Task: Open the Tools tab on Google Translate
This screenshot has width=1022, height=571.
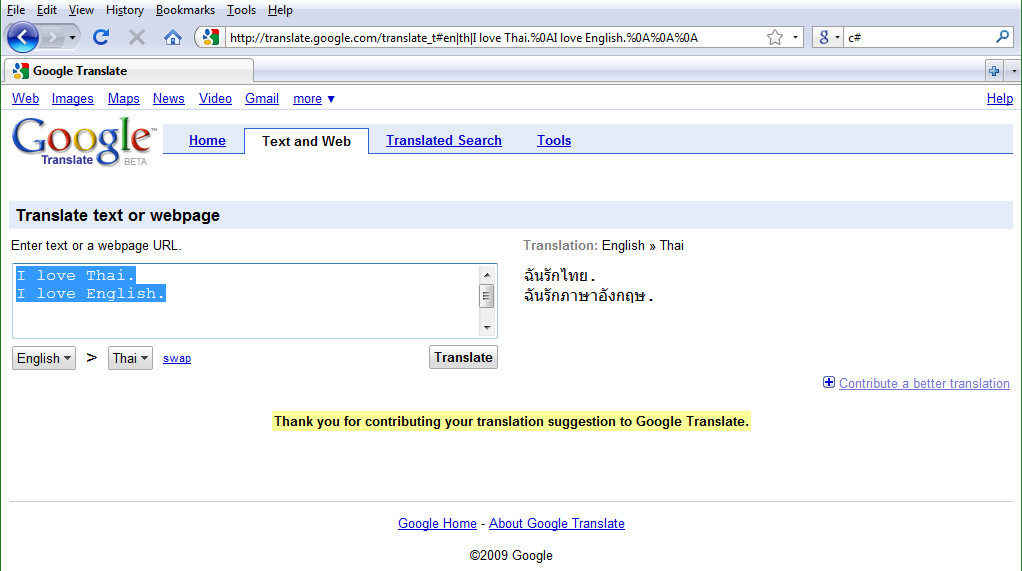Action: coord(554,140)
